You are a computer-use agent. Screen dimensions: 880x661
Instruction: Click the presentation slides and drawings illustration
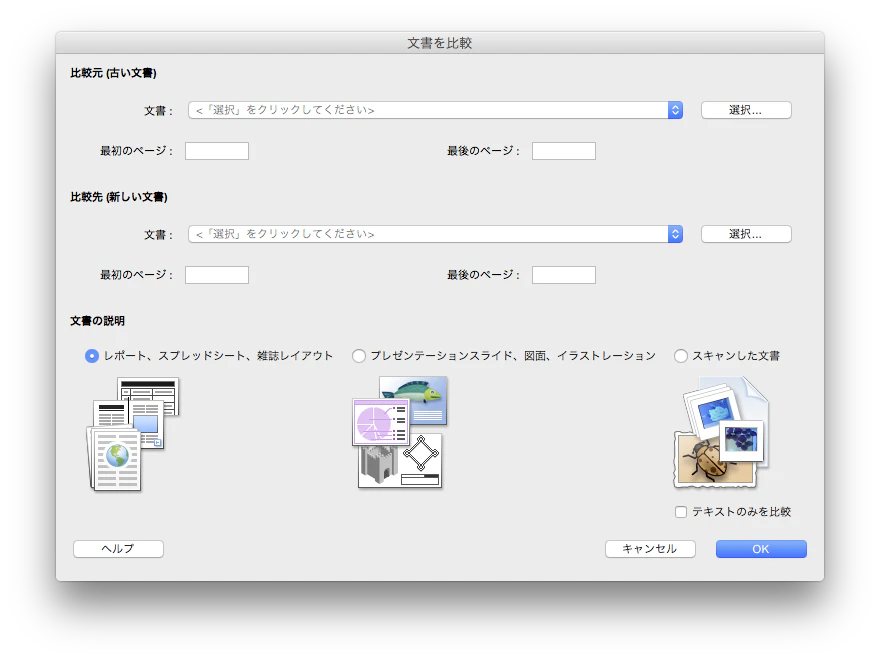point(400,432)
